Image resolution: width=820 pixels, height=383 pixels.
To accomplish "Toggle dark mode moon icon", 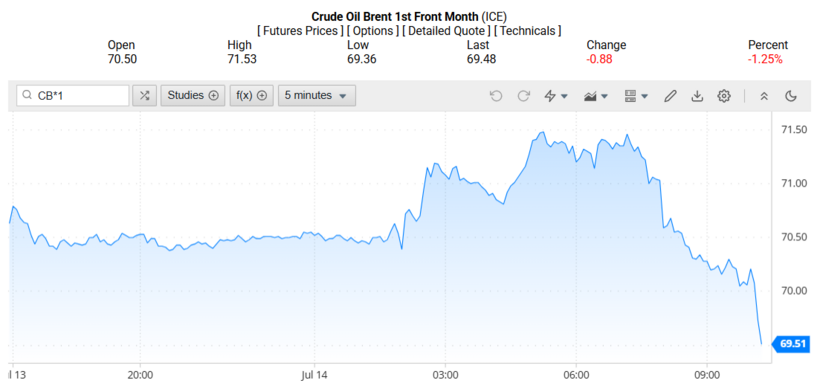I will (x=791, y=96).
